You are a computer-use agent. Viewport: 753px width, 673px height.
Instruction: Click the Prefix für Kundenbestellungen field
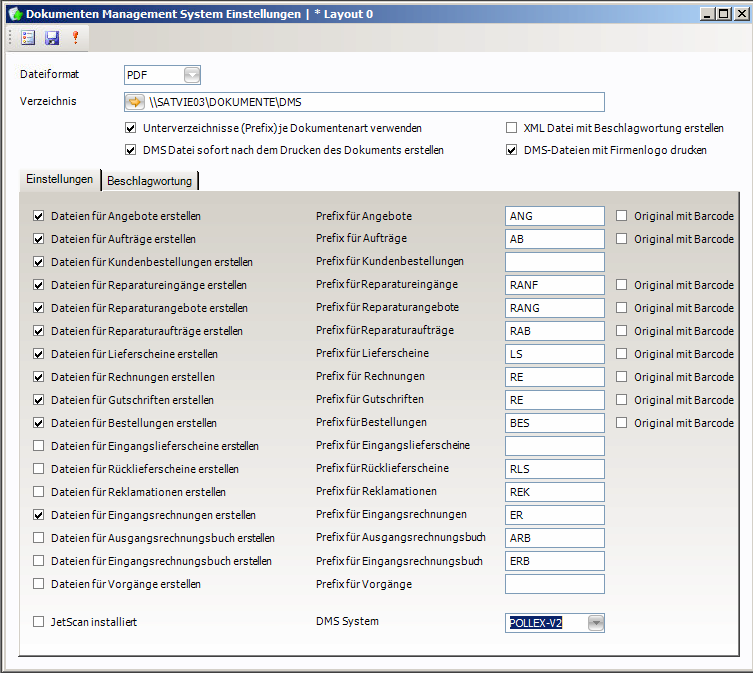[x=555, y=262]
